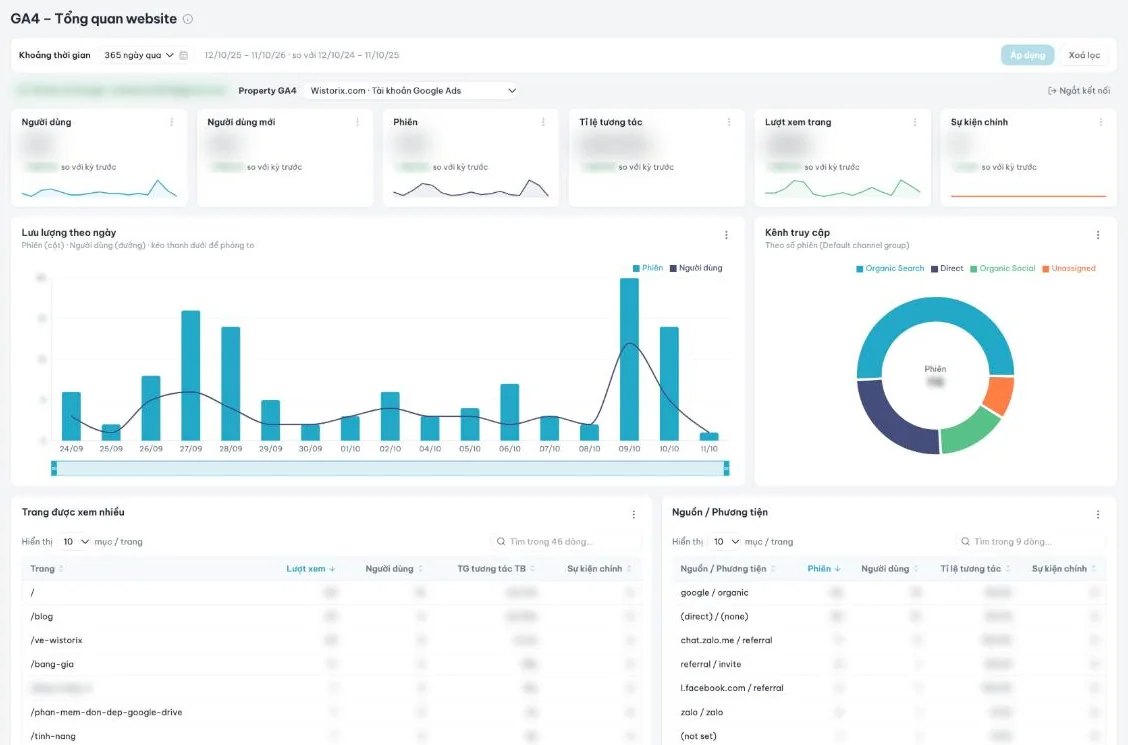Viewport: 1128px width, 745px height.
Task: Open the Trang được xem nhiều table options
Action: [633, 514]
